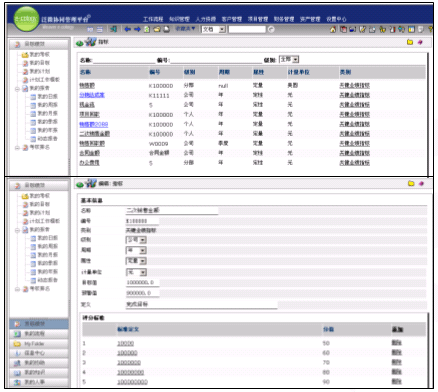Image resolution: width=438 pixels, height=392 pixels.
Task: Open the indicator link in the W0009 row
Action: click(92, 143)
